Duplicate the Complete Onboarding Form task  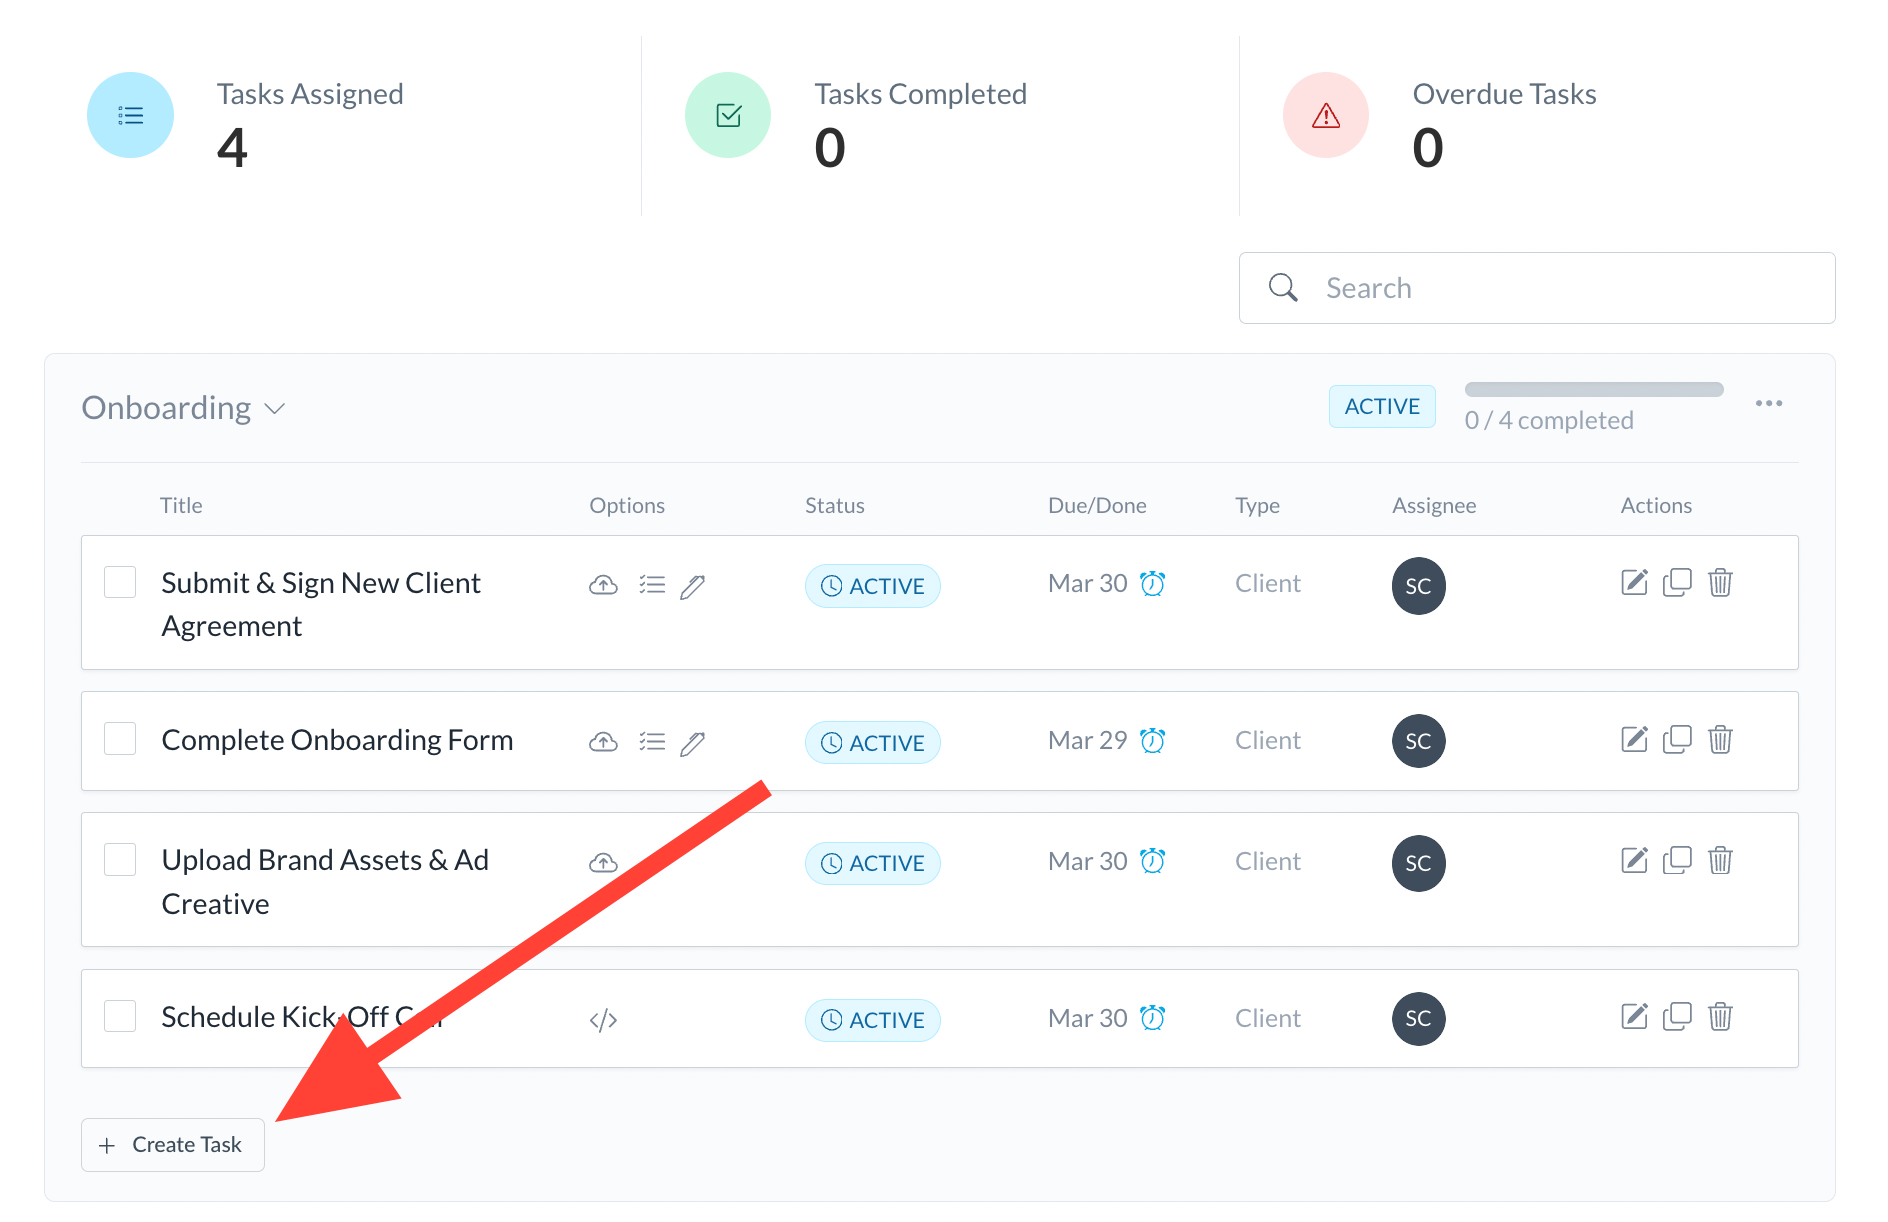coord(1677,740)
